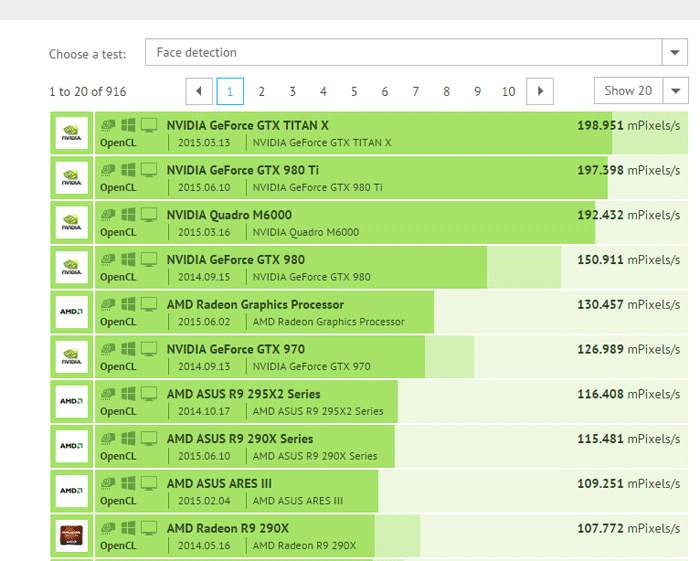700x561 pixels.
Task: Click desktop monitor icon in GTX TITAN X row
Action: [149, 125]
